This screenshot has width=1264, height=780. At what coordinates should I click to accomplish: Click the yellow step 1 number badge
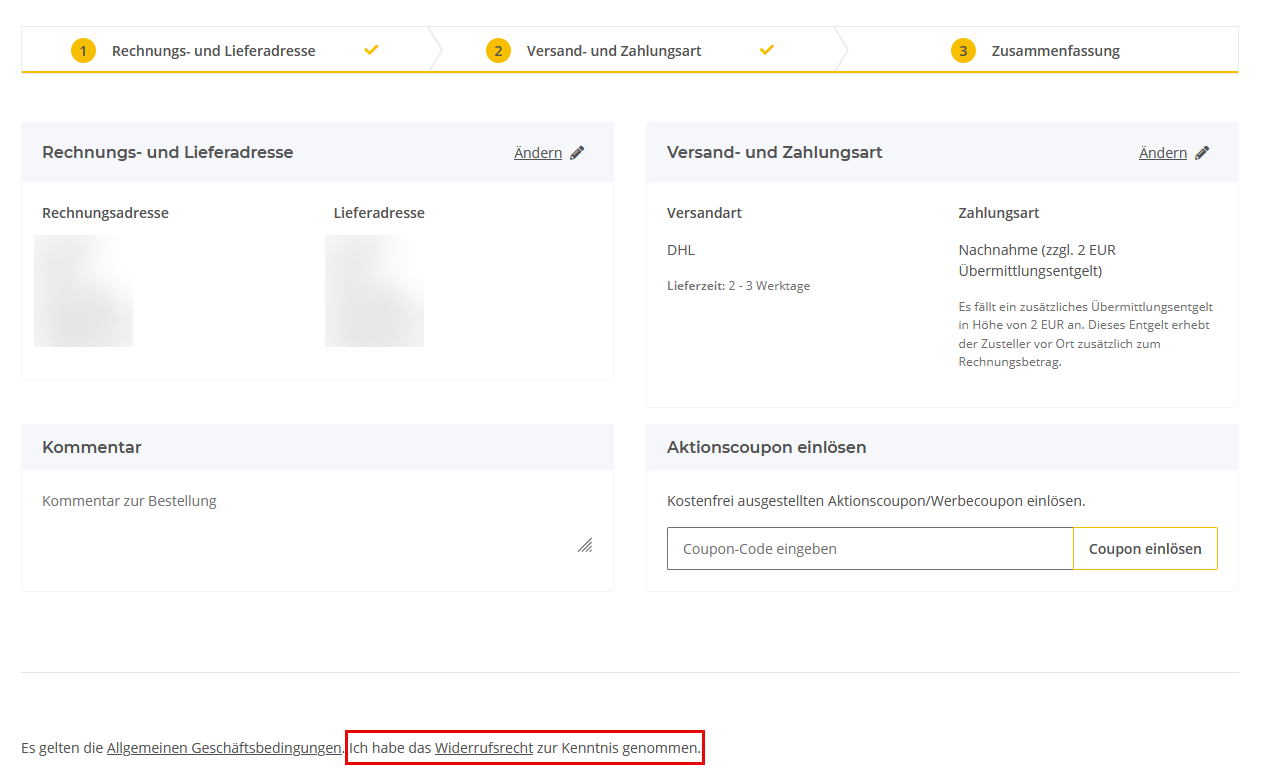[83, 51]
